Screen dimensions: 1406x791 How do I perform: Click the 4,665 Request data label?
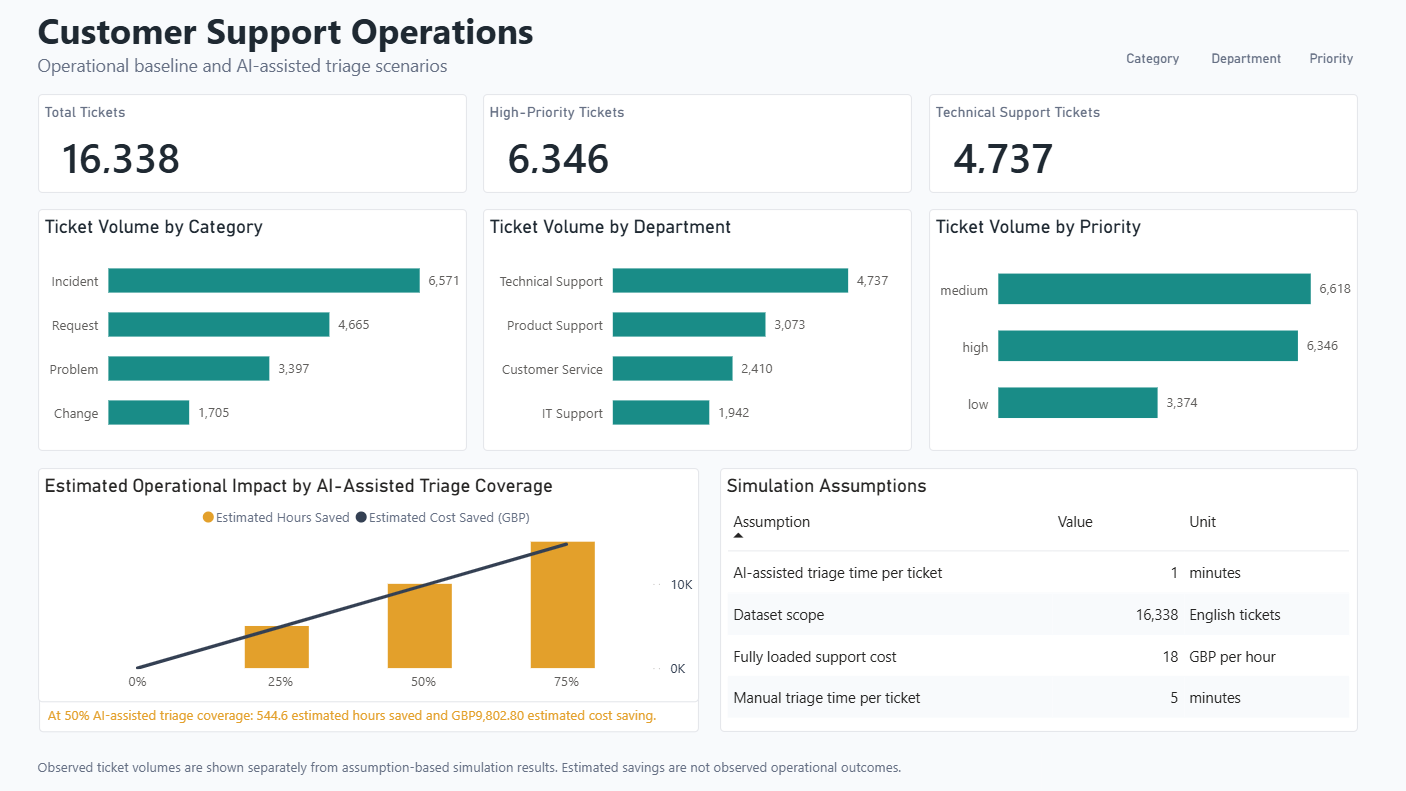click(x=354, y=325)
